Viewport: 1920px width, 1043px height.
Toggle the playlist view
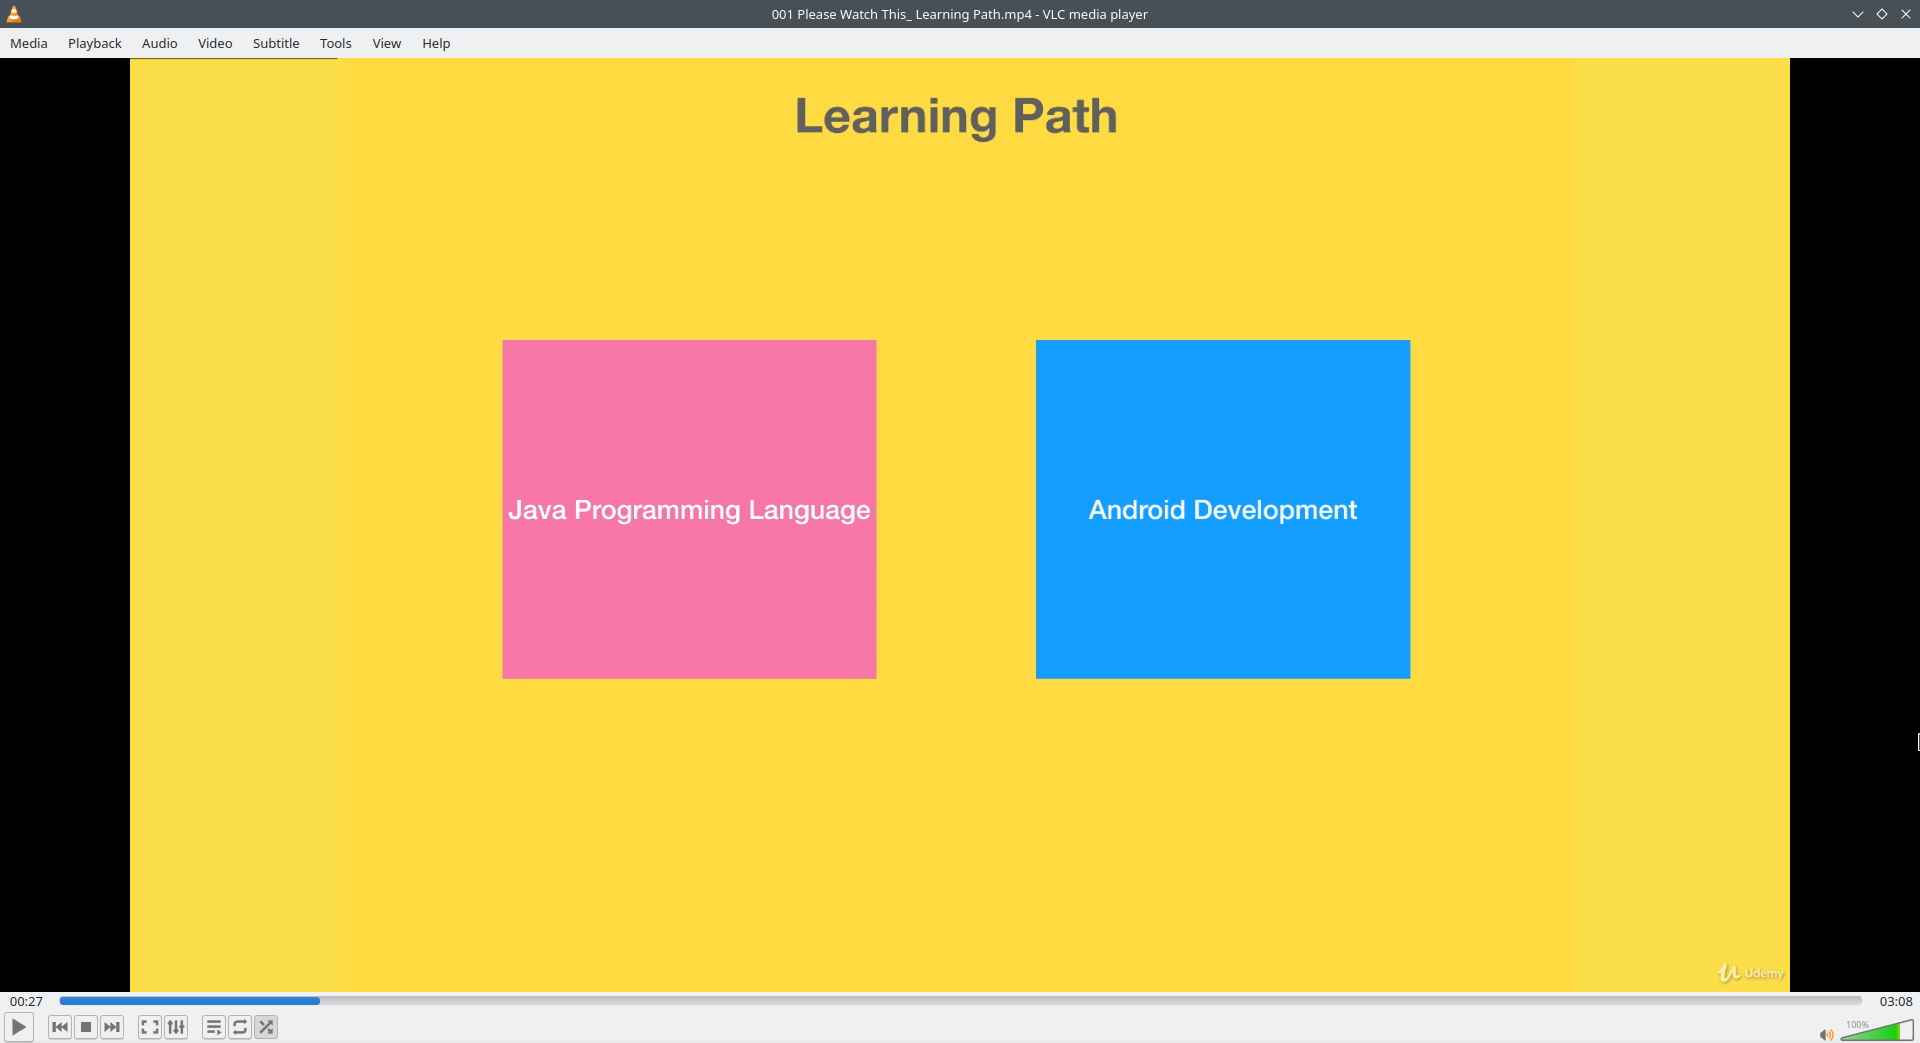214,1027
